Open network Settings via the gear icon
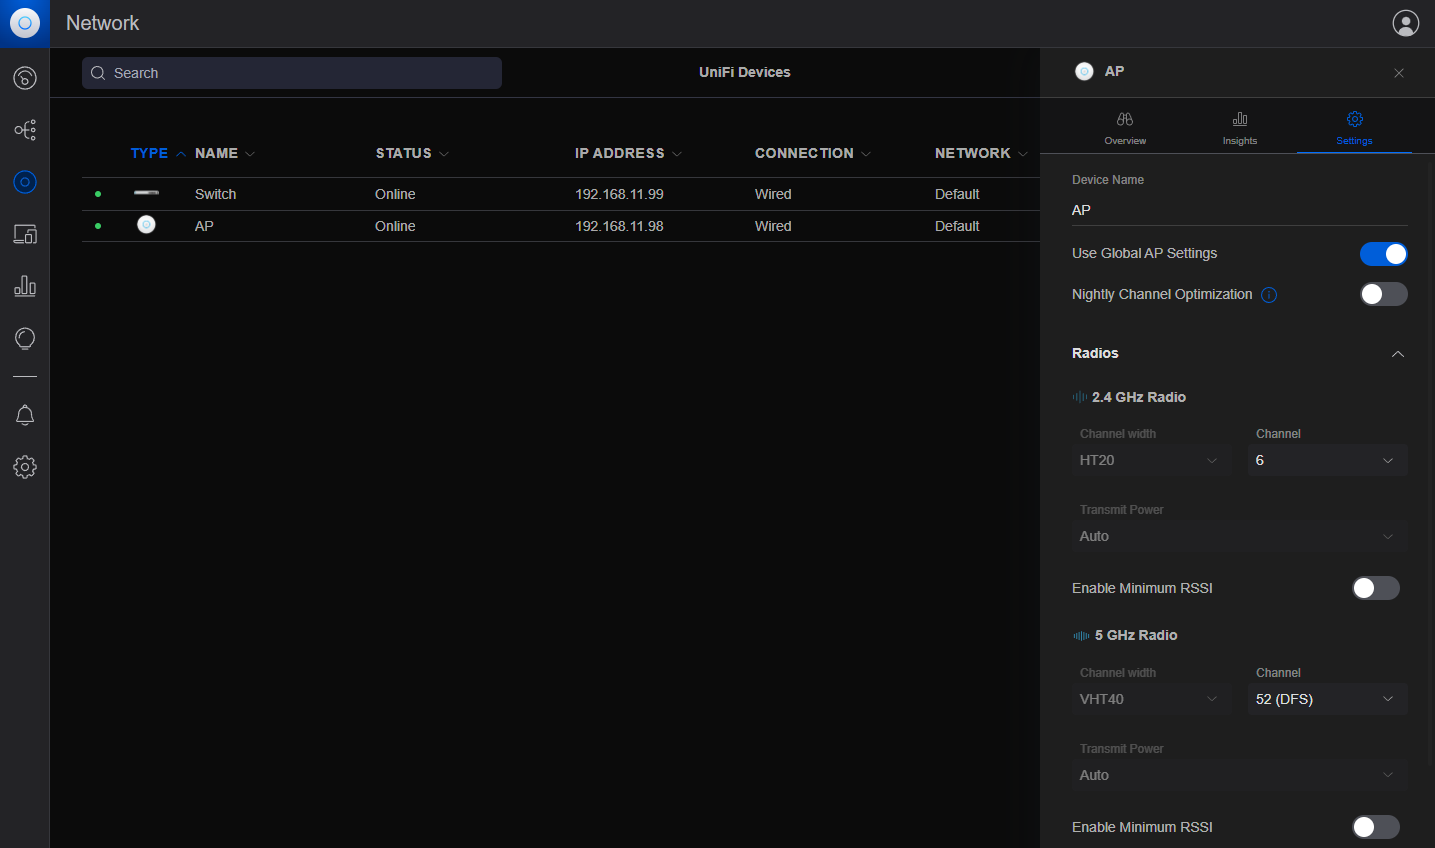Screen dimensions: 1435x848 click(x=24, y=466)
